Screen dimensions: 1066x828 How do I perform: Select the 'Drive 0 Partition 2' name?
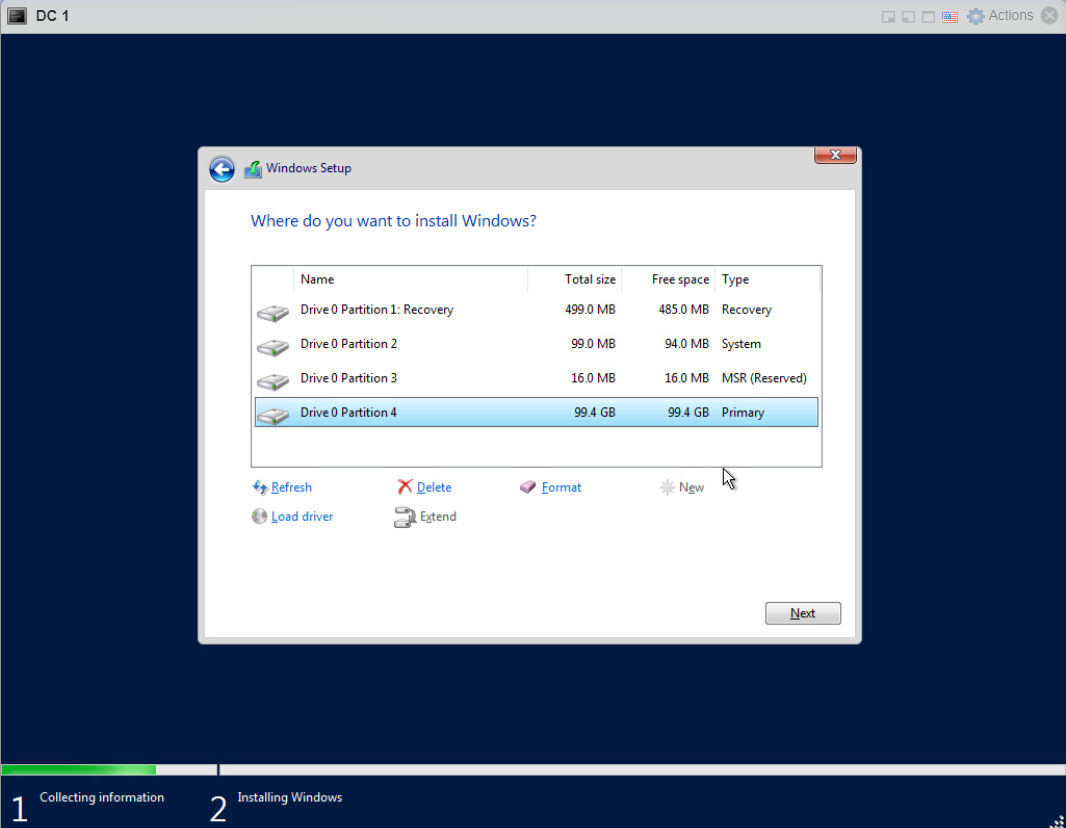click(x=349, y=344)
